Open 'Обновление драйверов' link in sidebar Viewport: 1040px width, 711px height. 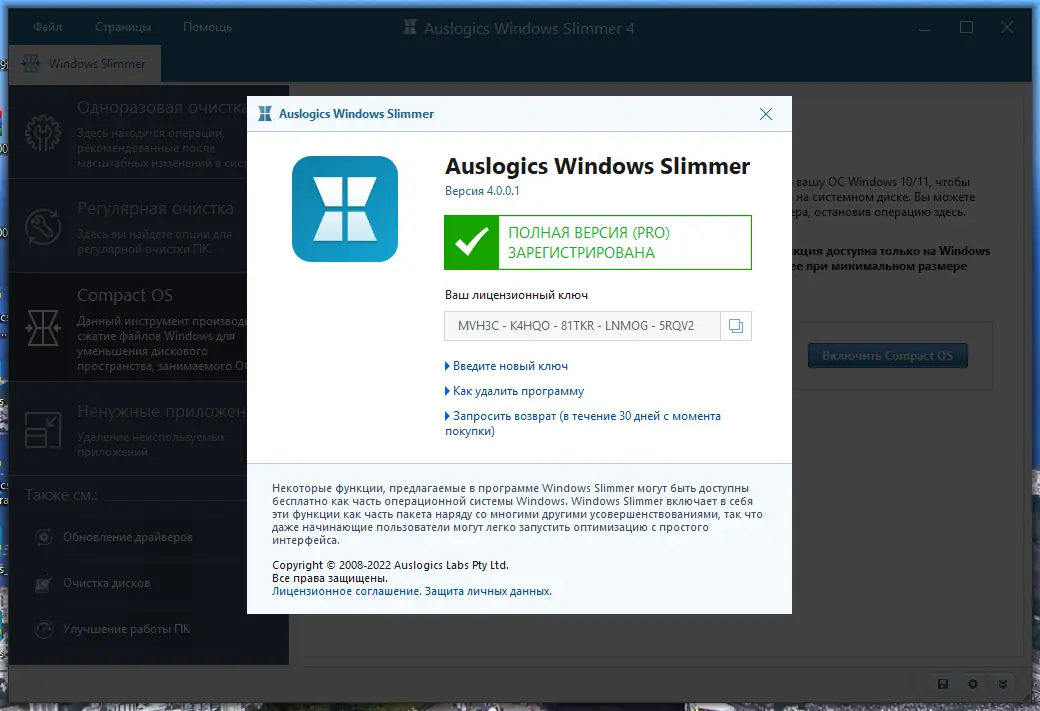pos(128,537)
